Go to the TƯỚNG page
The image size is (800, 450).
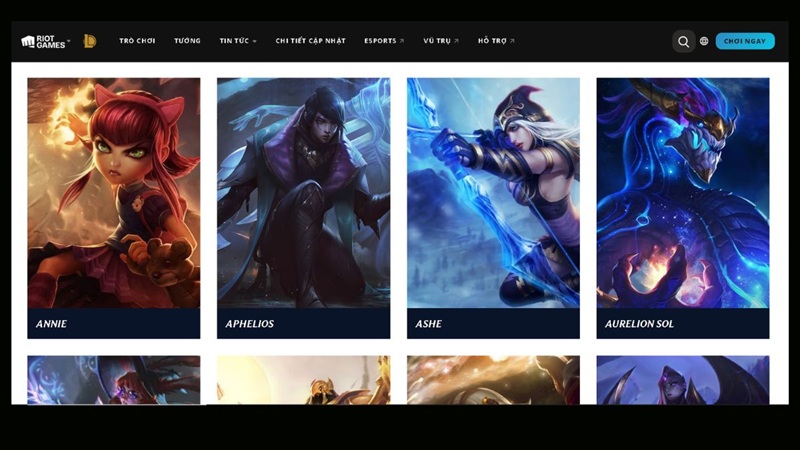point(187,41)
